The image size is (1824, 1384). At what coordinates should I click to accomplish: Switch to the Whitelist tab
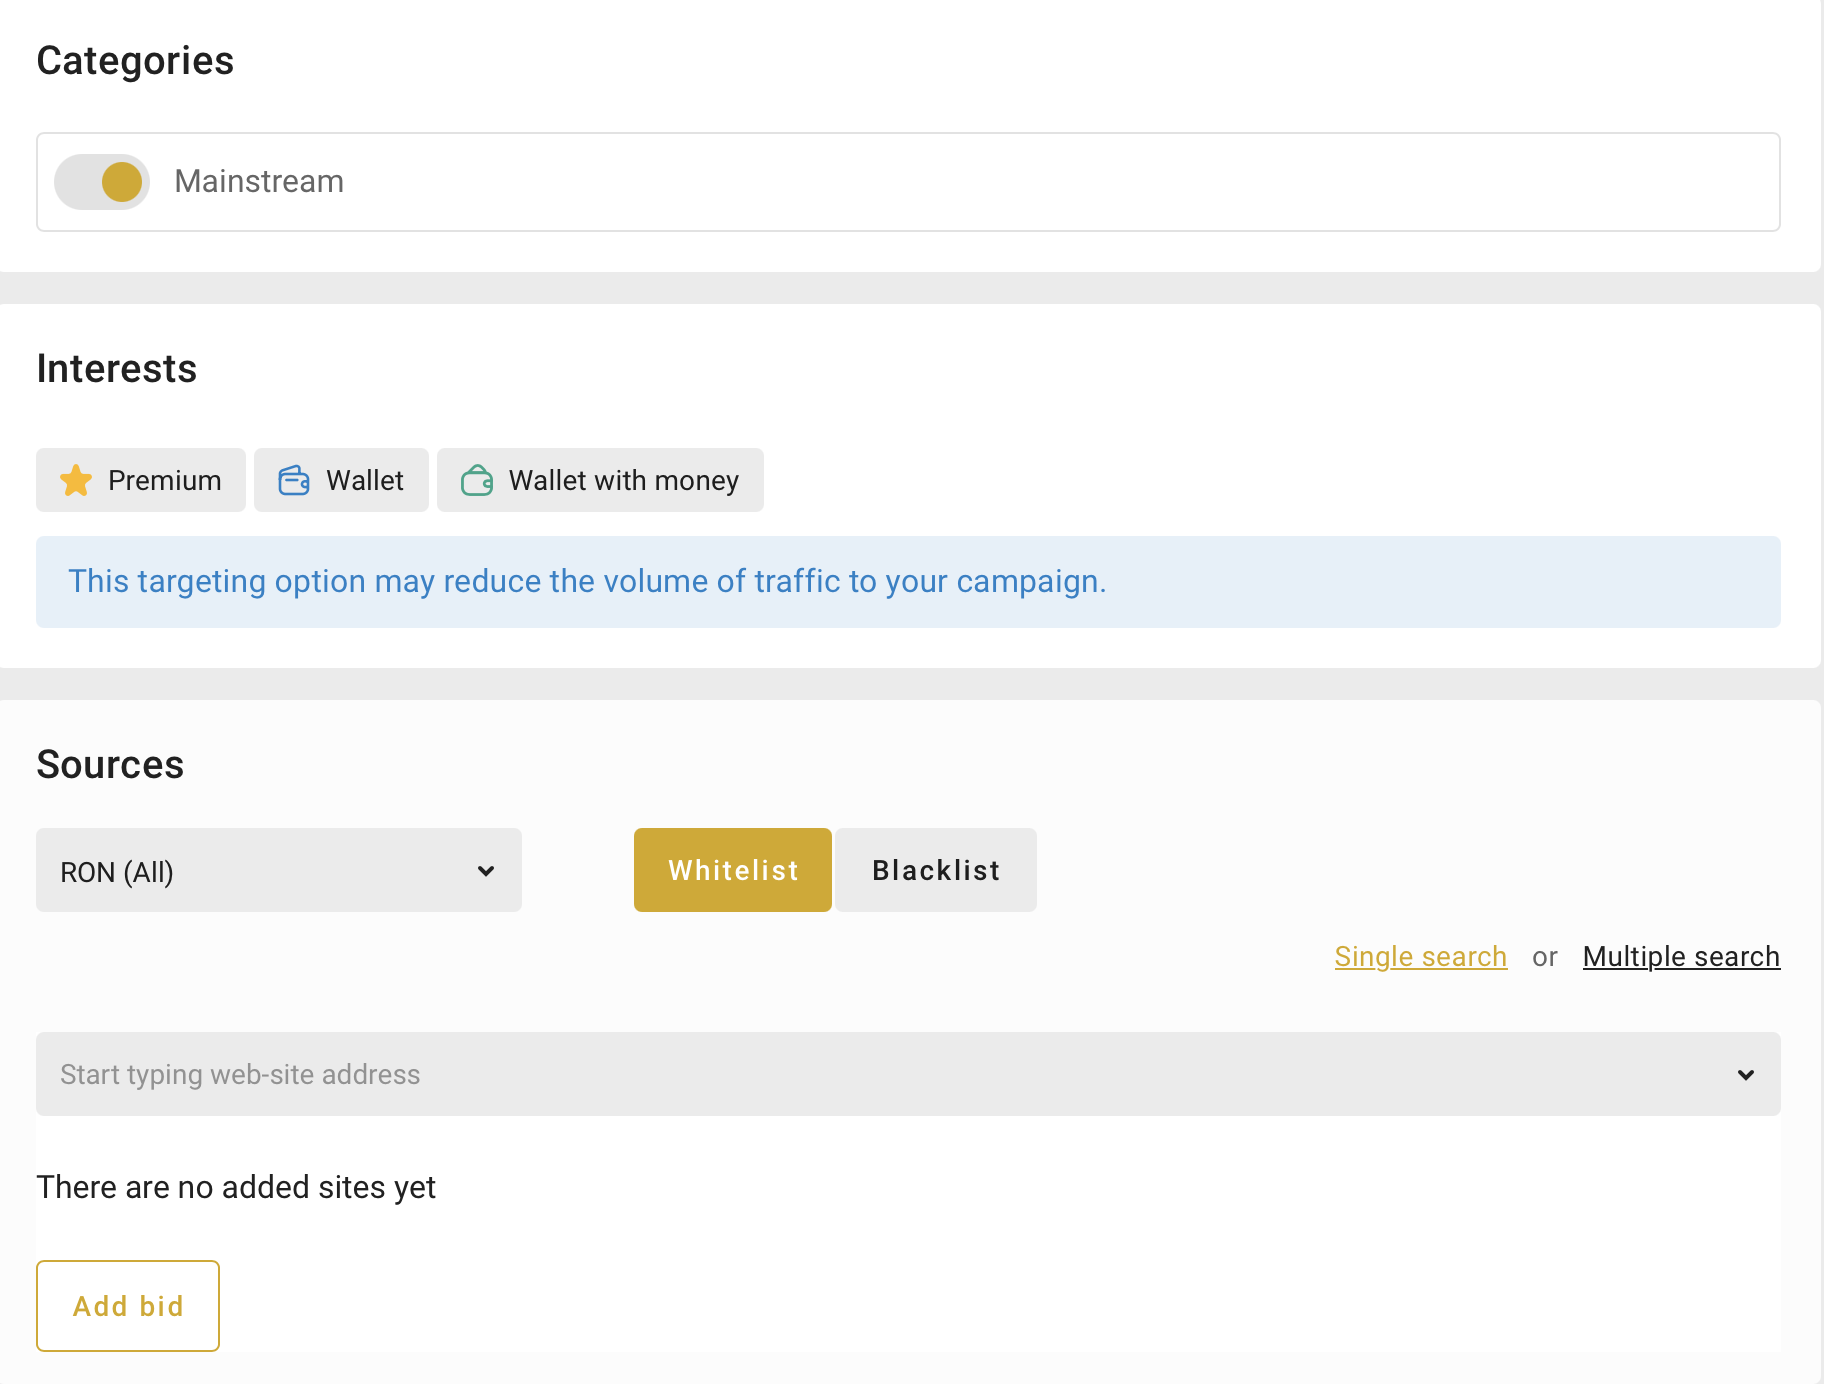click(x=733, y=870)
